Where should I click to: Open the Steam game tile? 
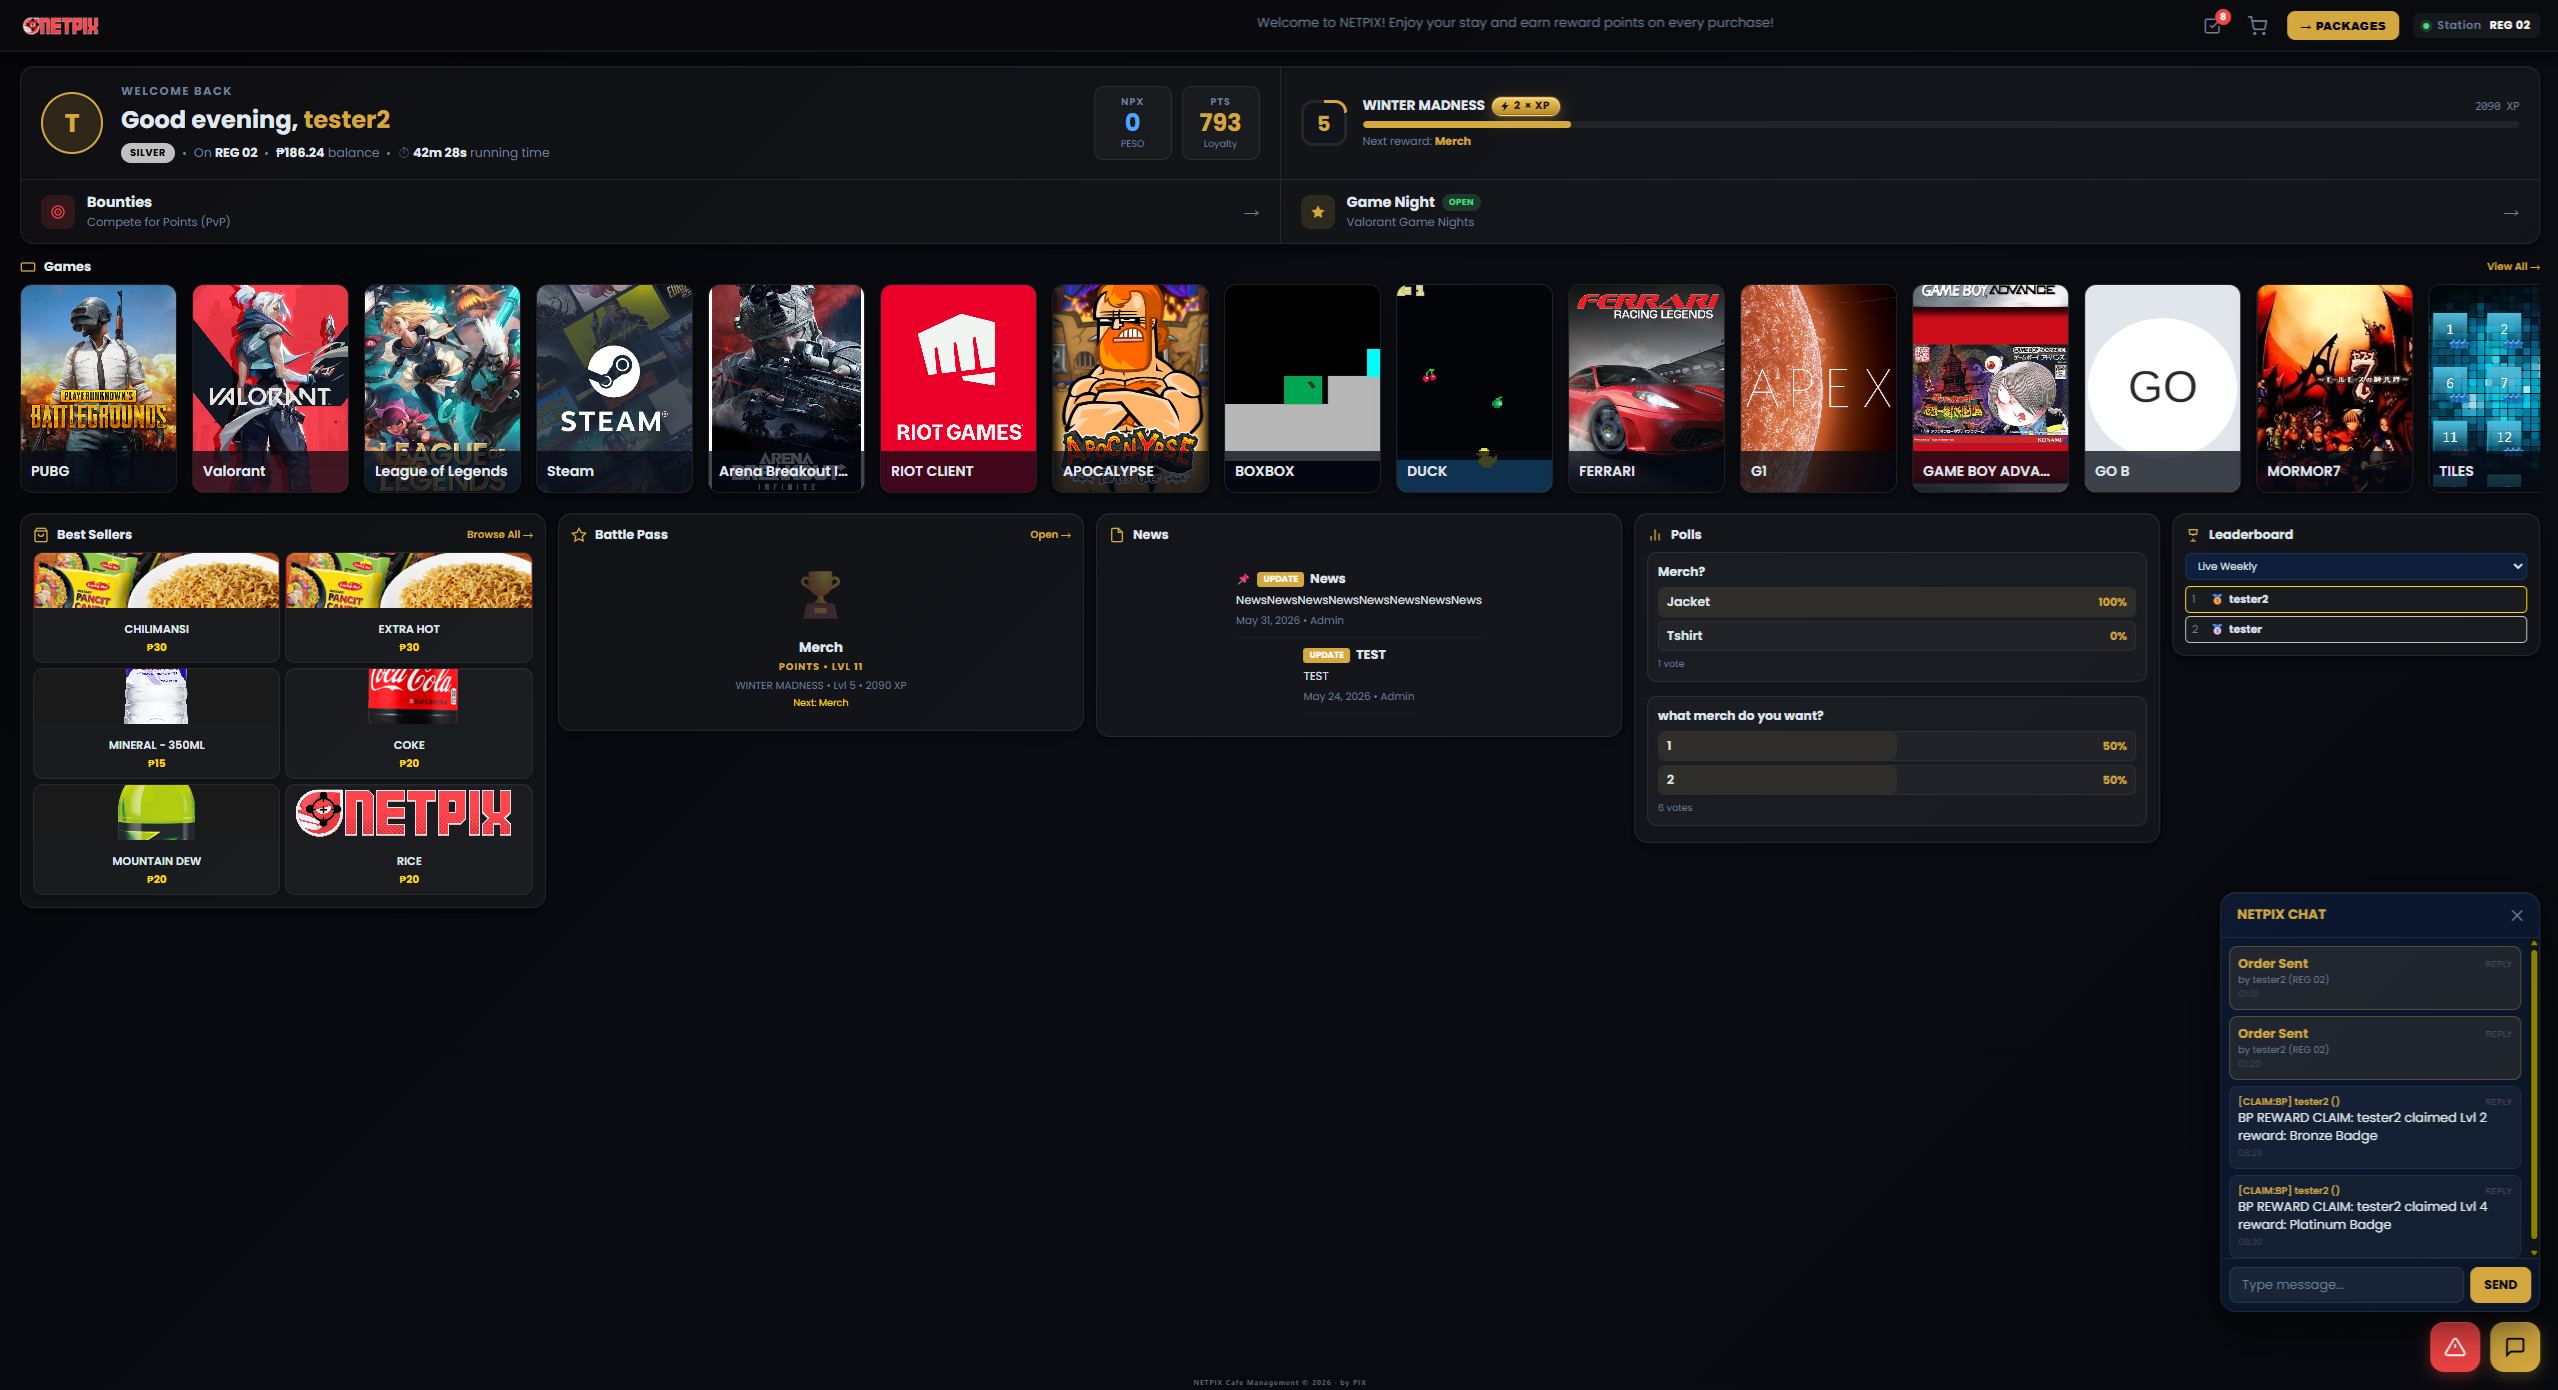pos(615,389)
